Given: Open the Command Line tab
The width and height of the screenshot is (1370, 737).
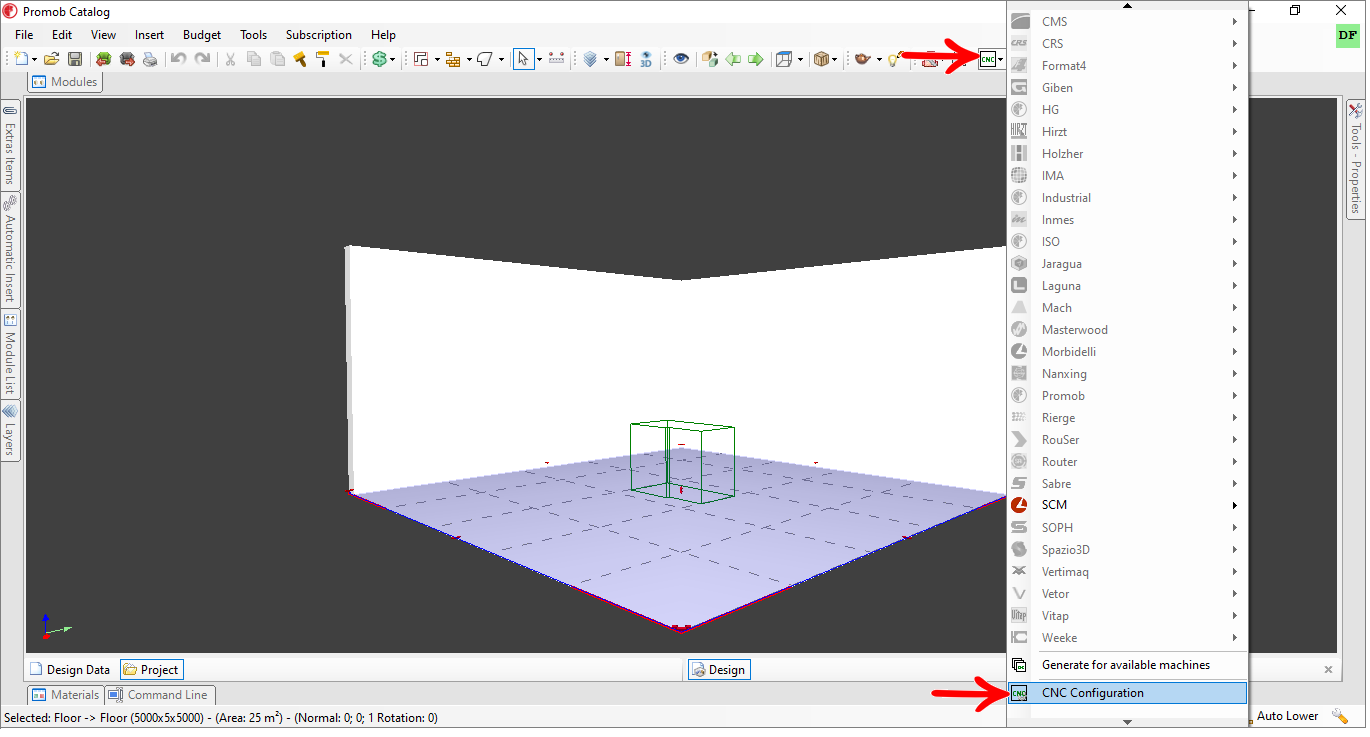Looking at the screenshot, I should pyautogui.click(x=159, y=695).
